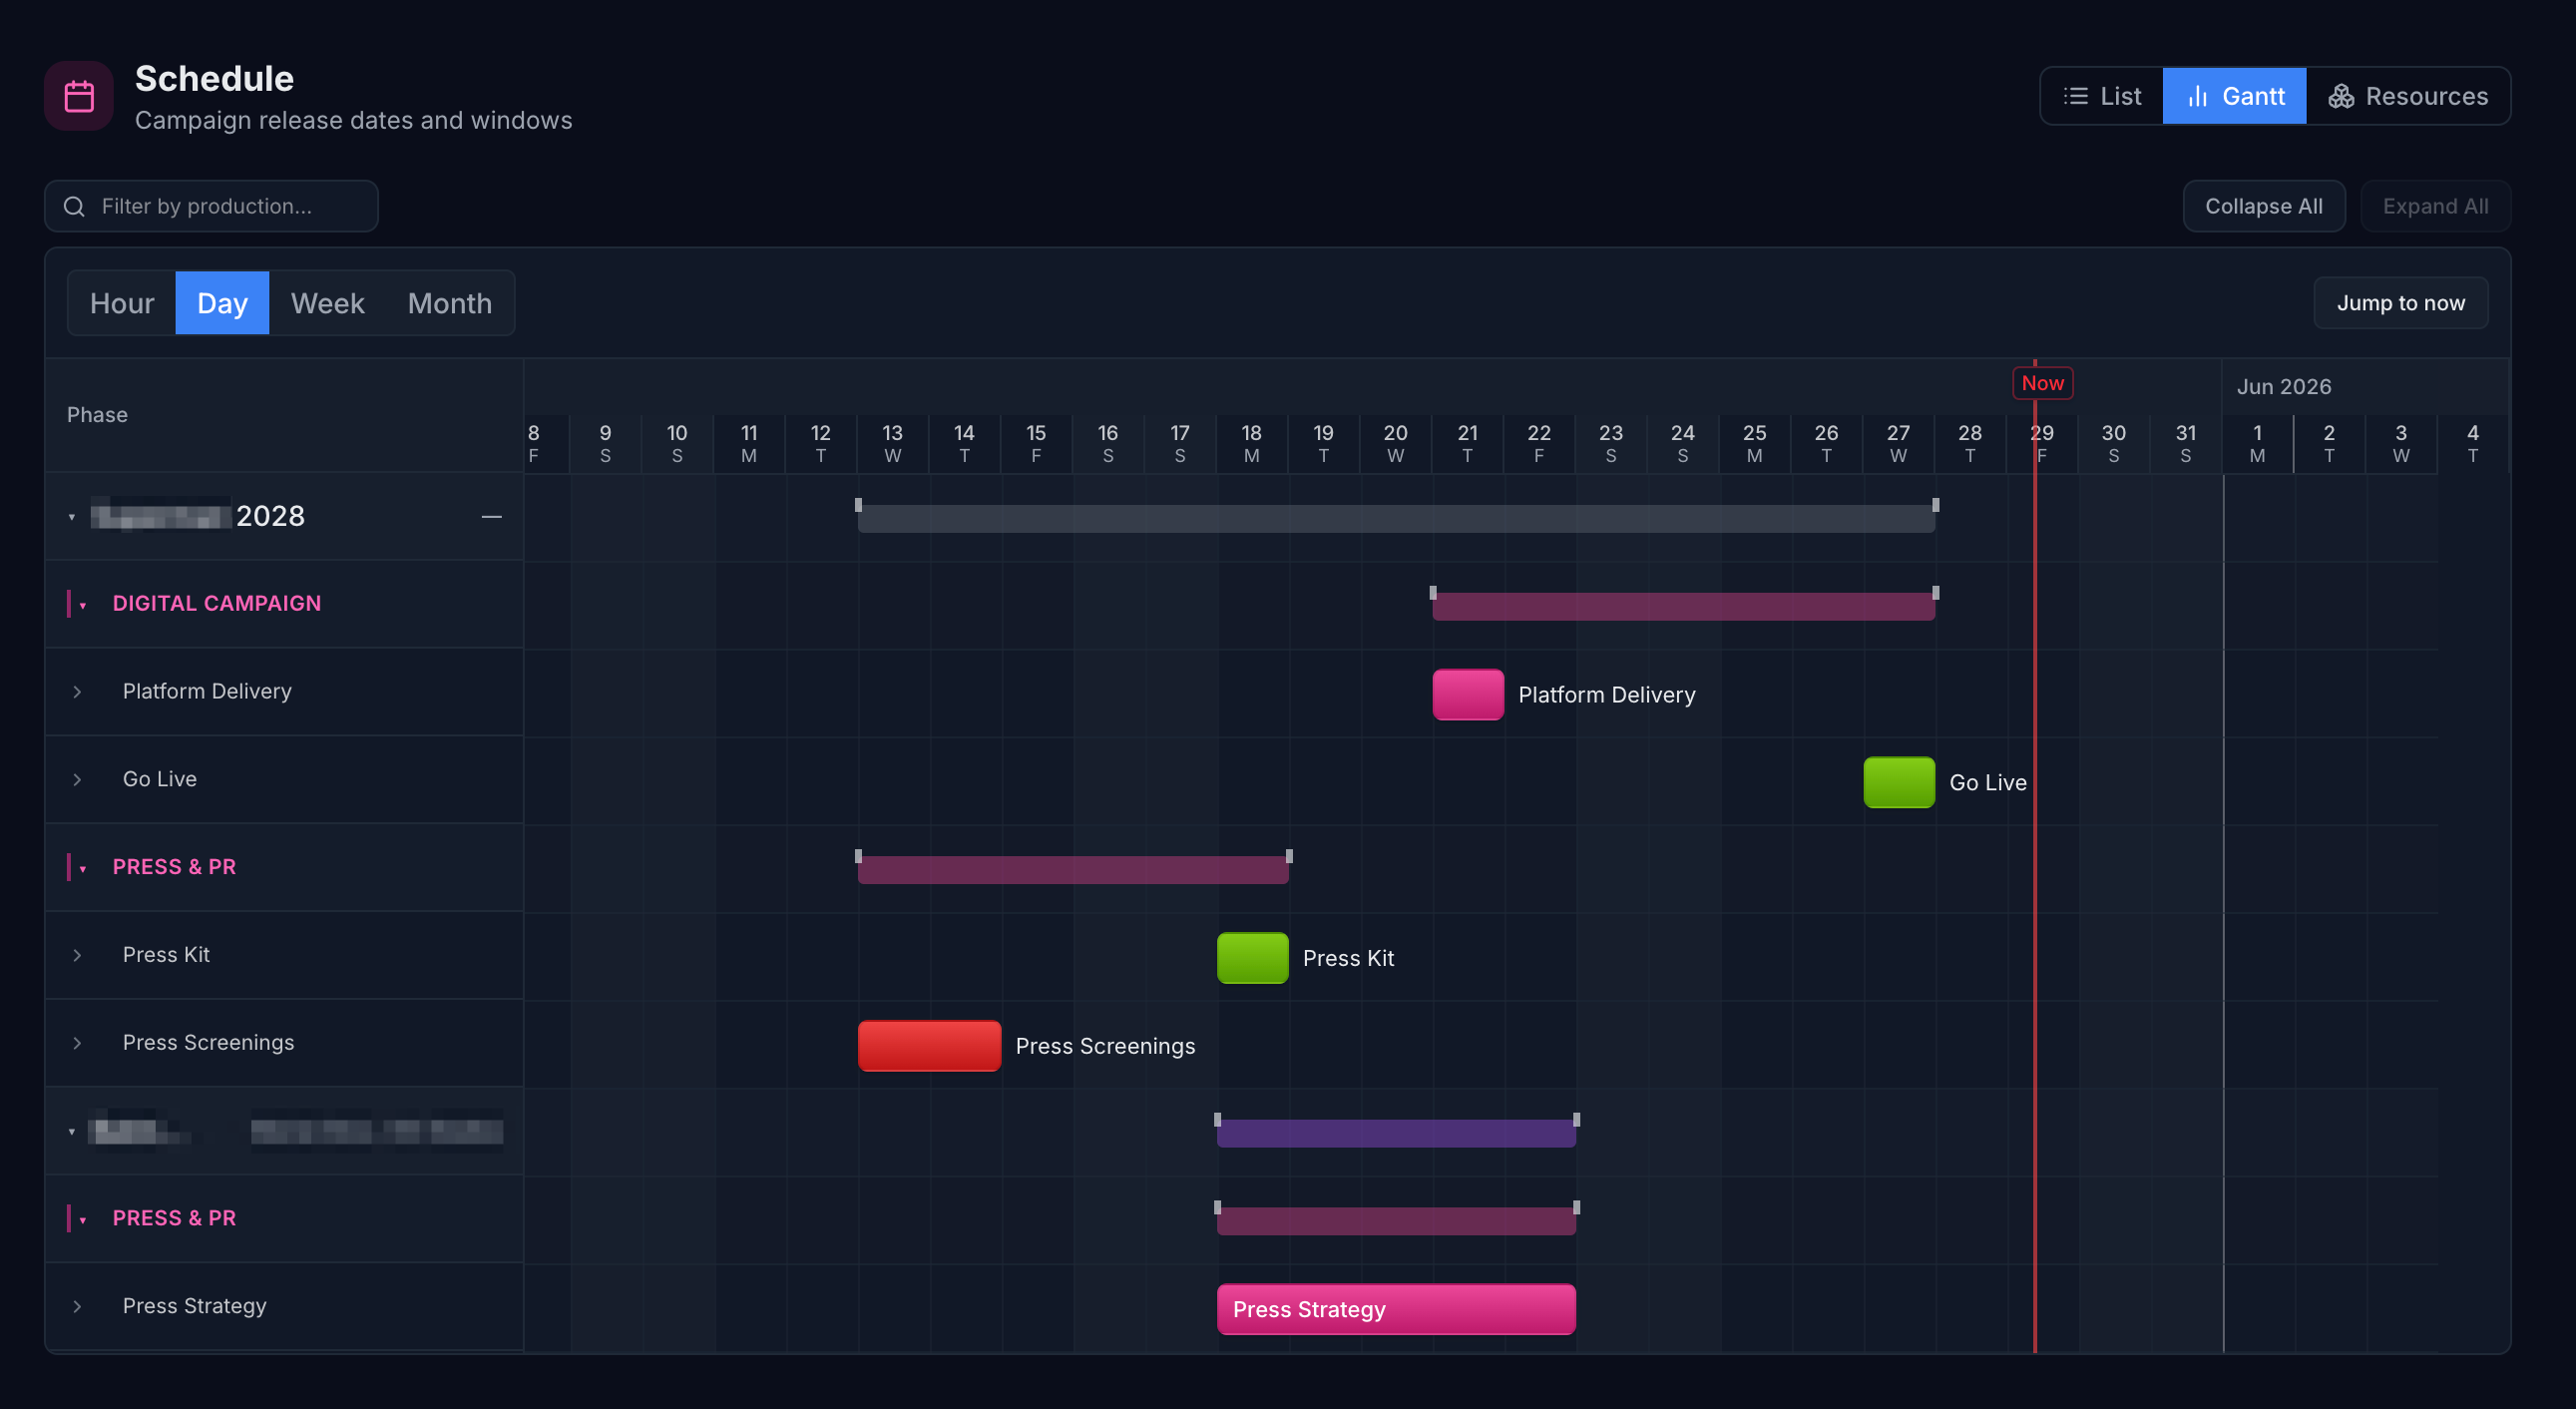Collapse the first PRESS & PR group
Viewport: 2576px width, 1409px height.
(83, 869)
